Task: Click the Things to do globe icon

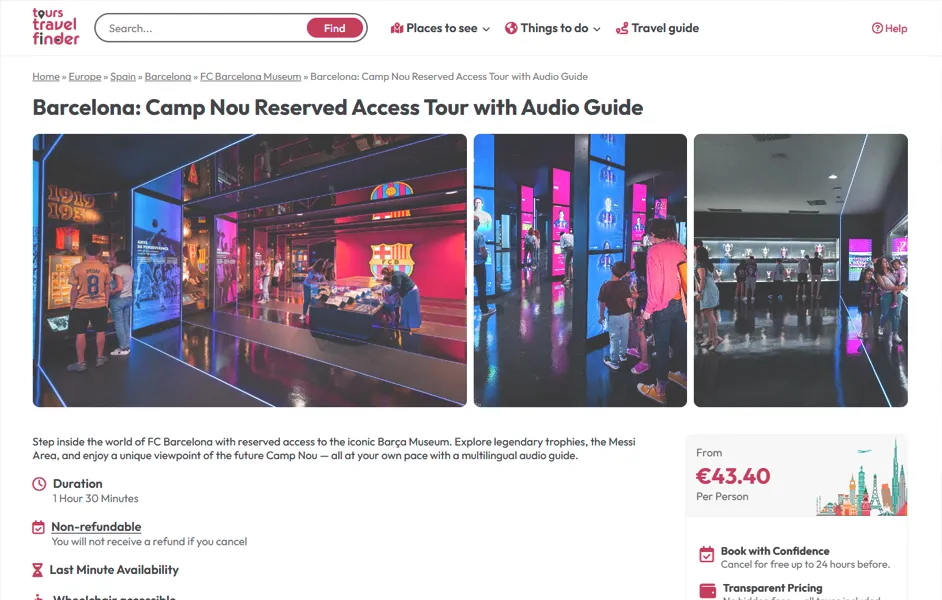Action: (511, 28)
